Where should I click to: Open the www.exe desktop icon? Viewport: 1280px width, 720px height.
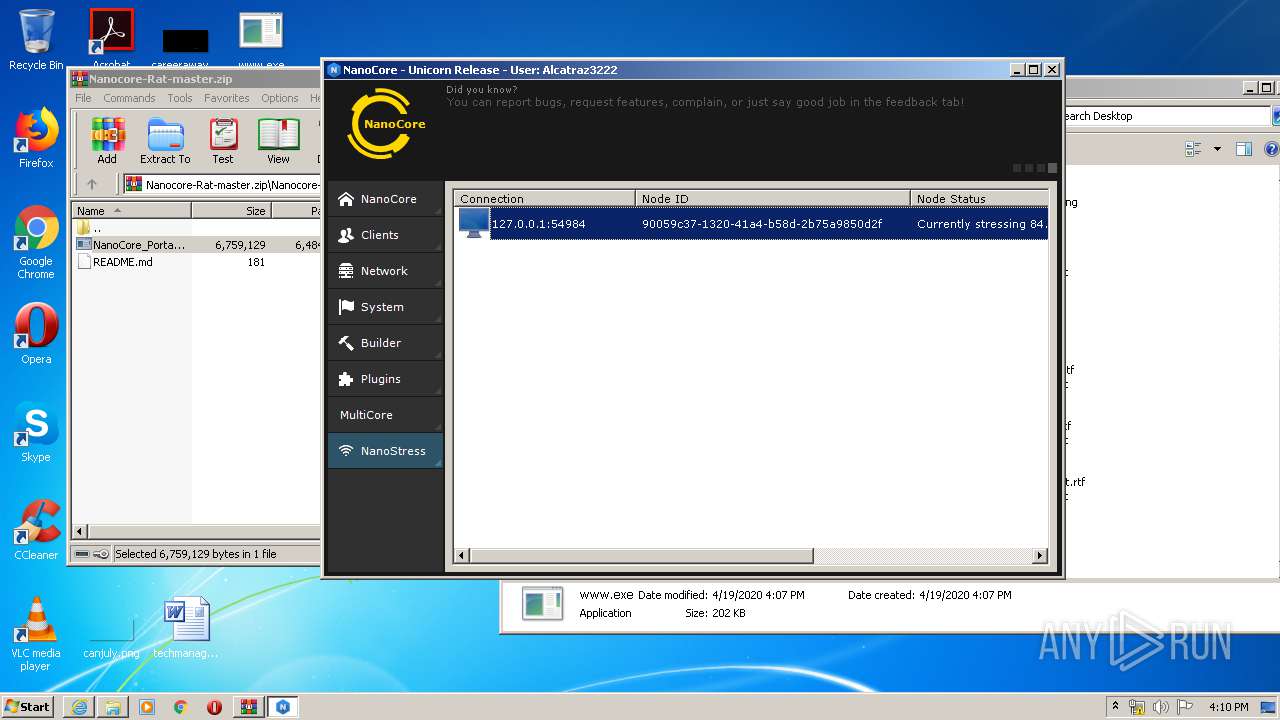261,40
